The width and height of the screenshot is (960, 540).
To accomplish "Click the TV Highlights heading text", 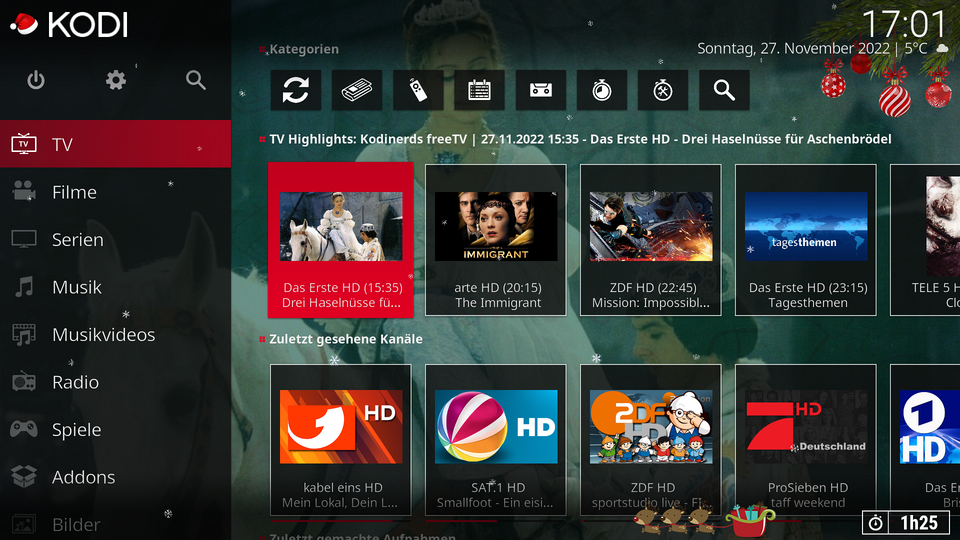I will pos(580,139).
